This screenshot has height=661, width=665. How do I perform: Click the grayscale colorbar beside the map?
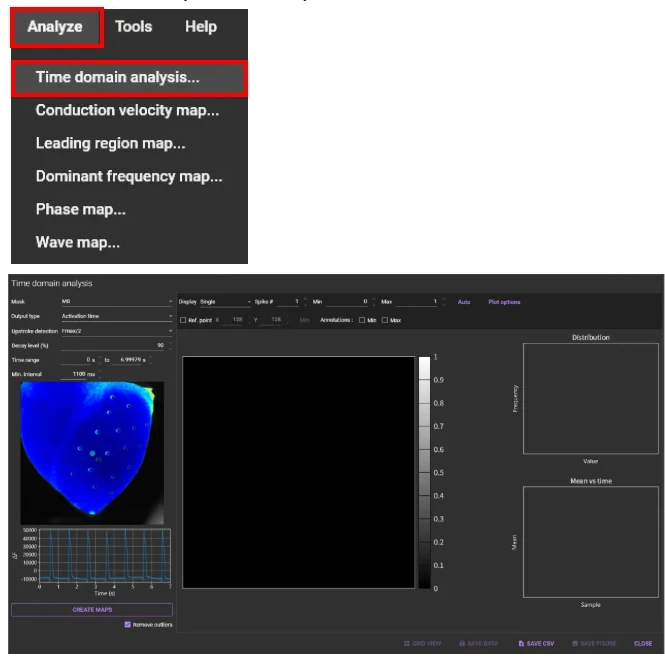click(x=424, y=472)
